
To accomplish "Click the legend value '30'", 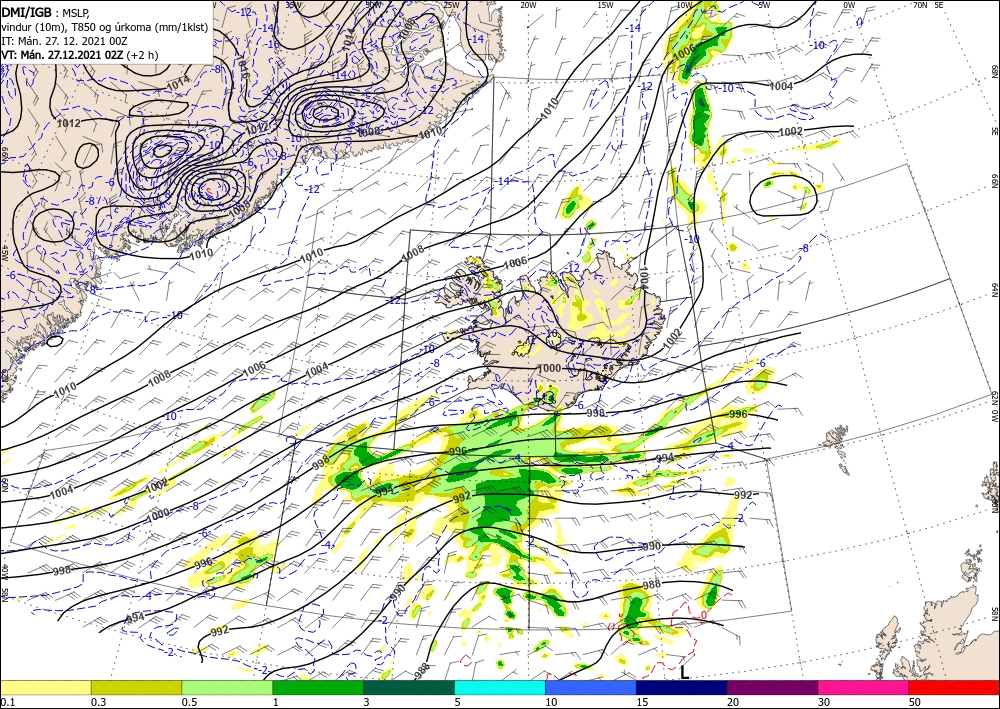I will tap(823, 702).
